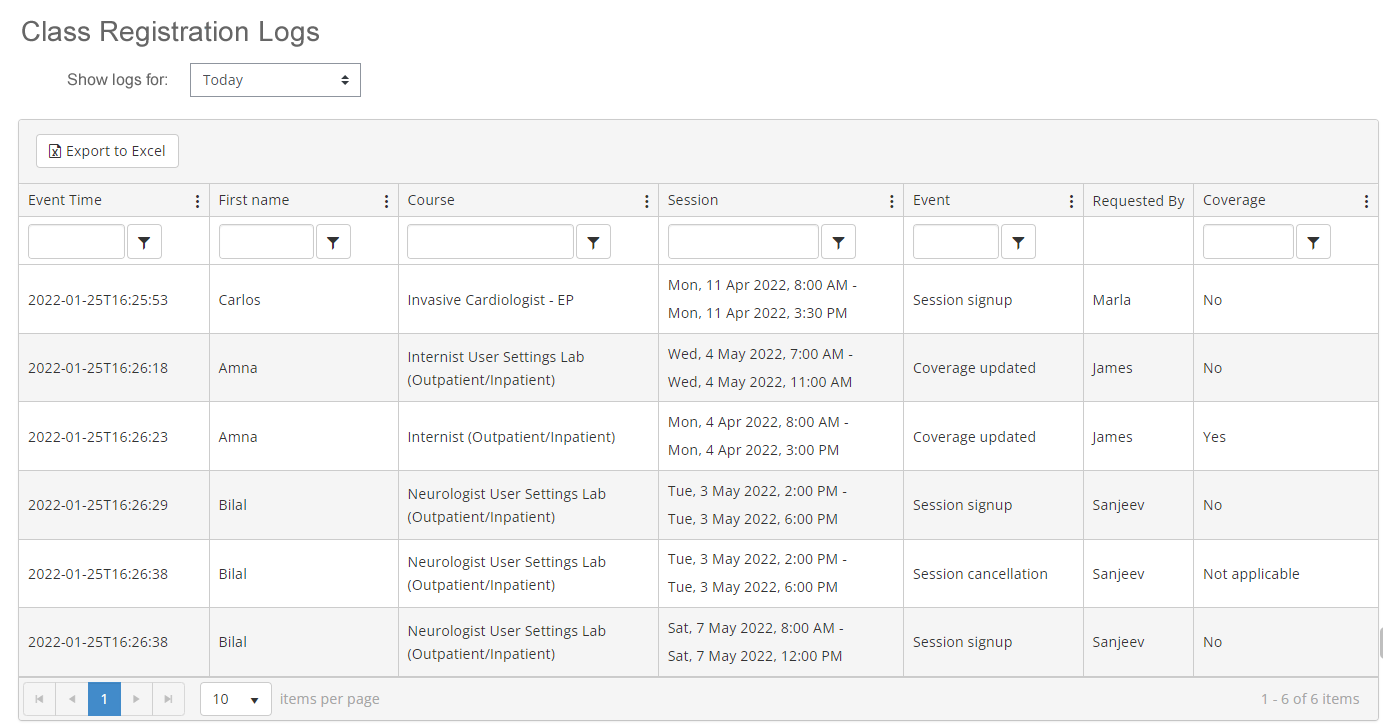1383x726 pixels.
Task: Open the Course column filter funnel
Action: (593, 242)
